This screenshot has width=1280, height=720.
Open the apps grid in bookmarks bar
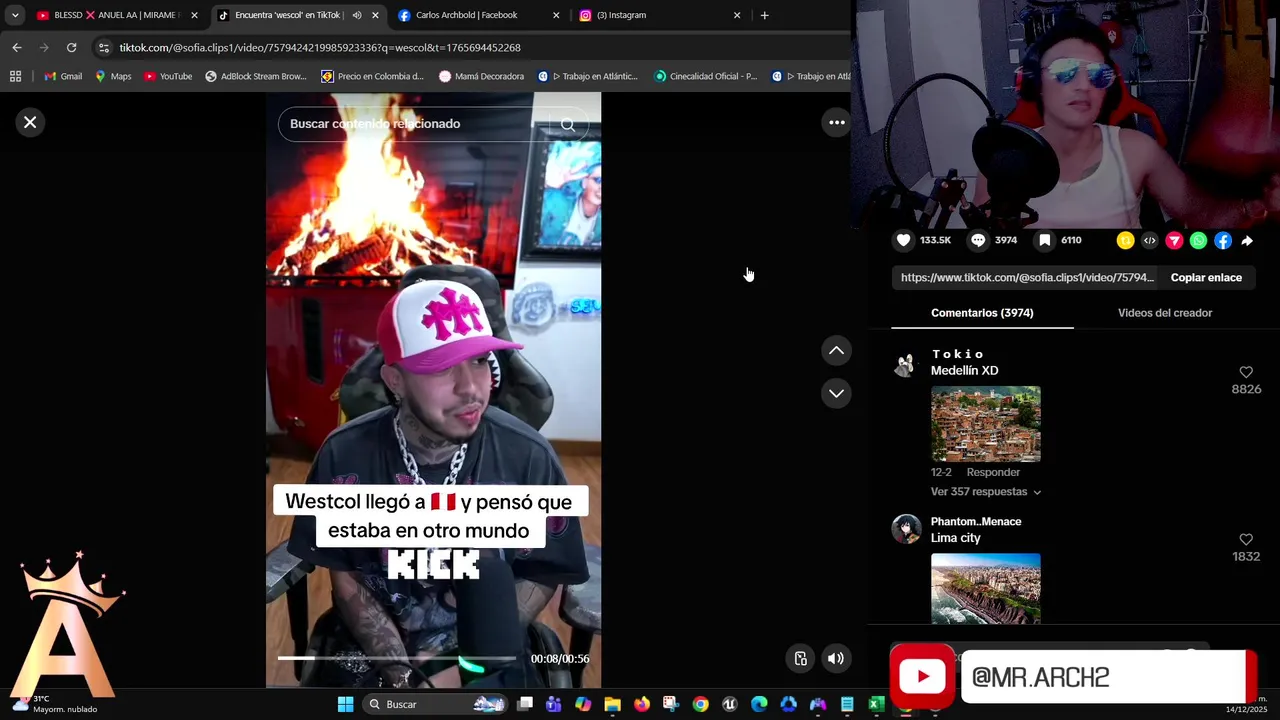coord(15,76)
